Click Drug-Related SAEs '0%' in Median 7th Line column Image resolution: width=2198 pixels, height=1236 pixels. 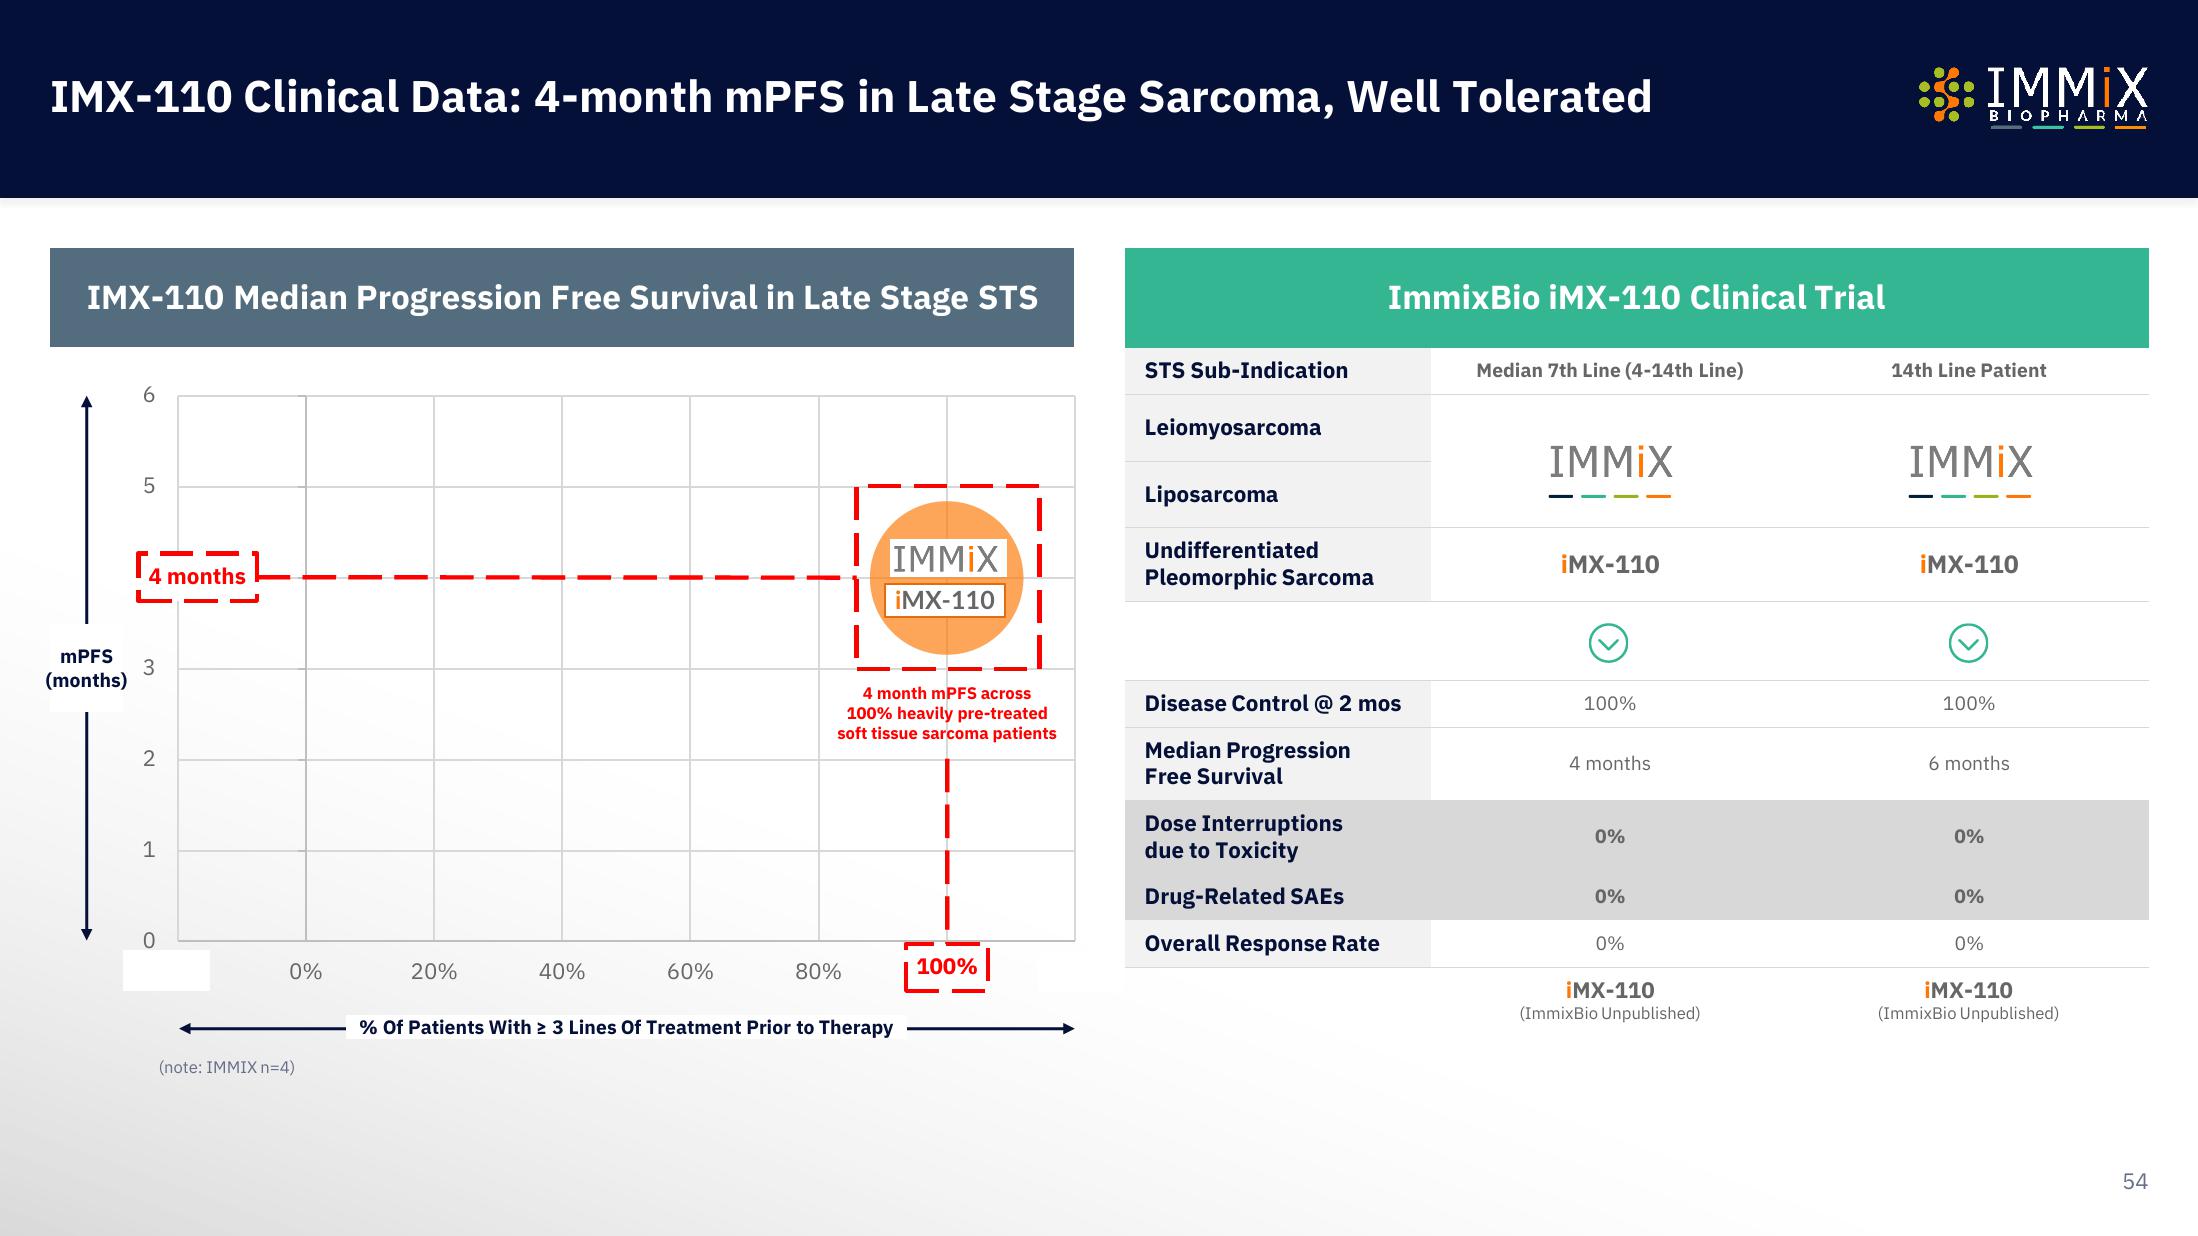(1609, 896)
